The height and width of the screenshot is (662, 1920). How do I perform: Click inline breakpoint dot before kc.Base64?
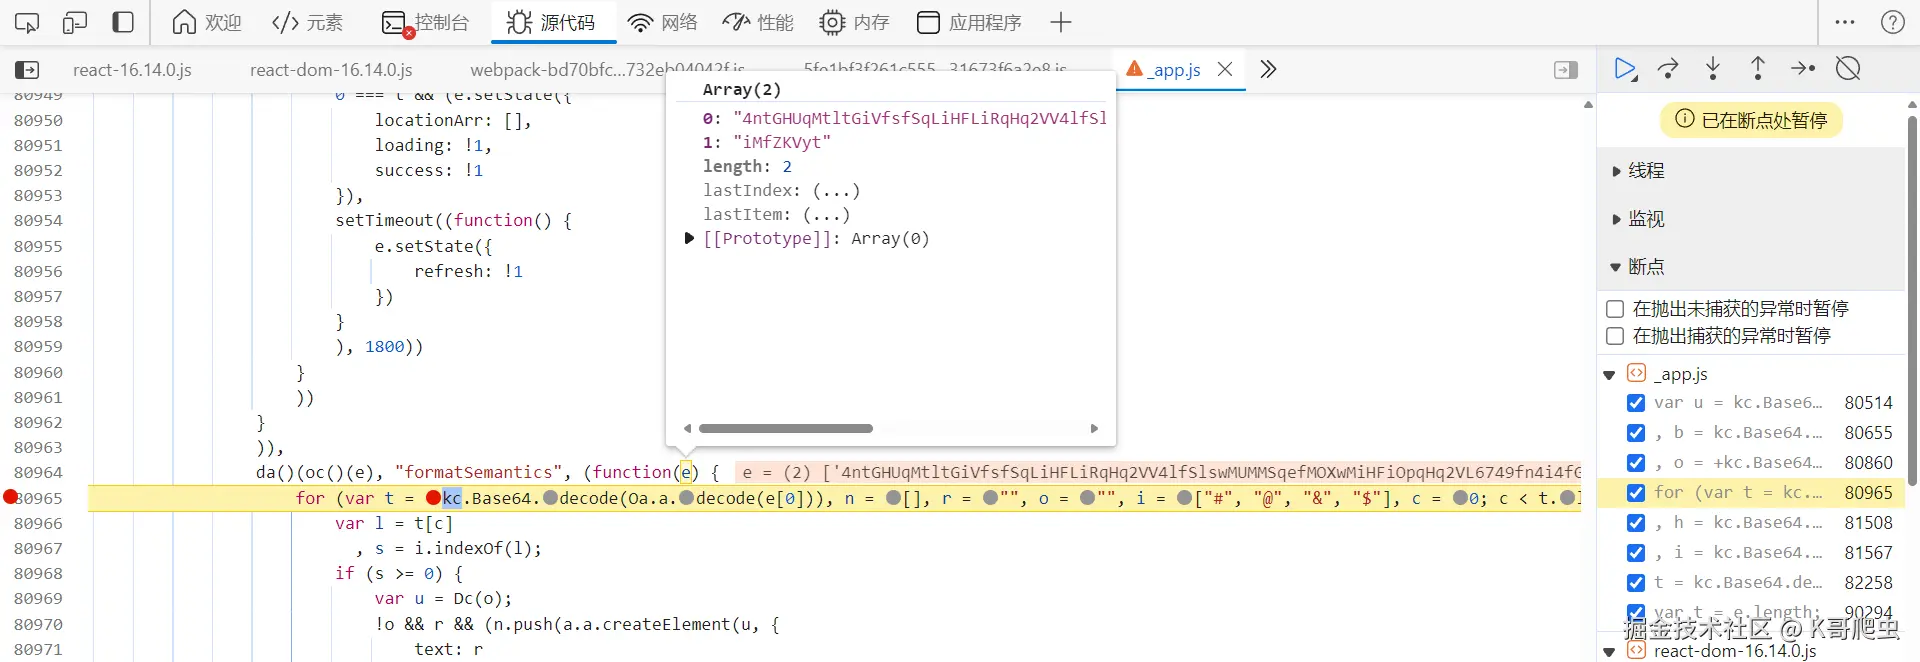[x=433, y=498]
